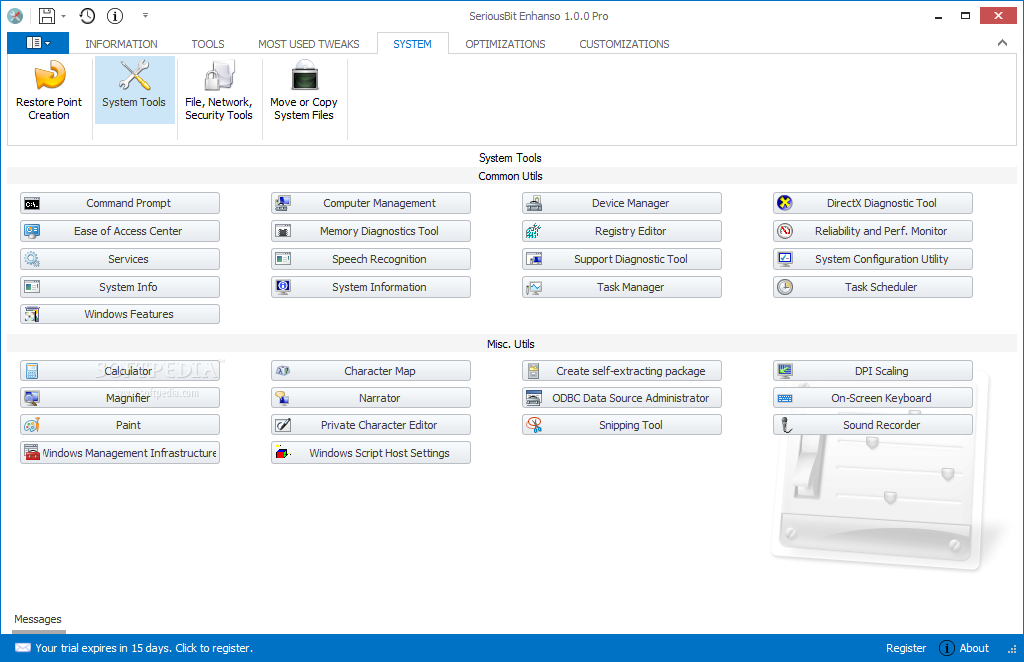The height and width of the screenshot is (662, 1024).
Task: Open Services
Action: (x=120, y=259)
